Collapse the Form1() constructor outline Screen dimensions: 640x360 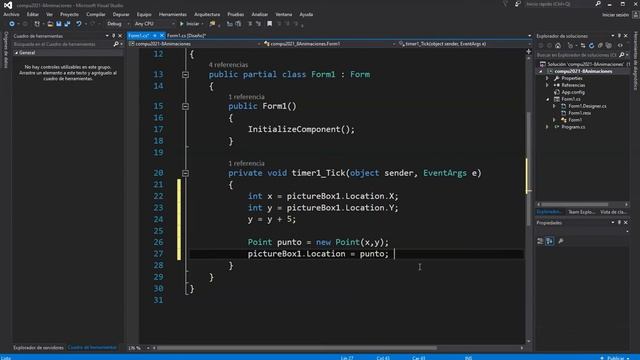pyautogui.click(x=185, y=106)
